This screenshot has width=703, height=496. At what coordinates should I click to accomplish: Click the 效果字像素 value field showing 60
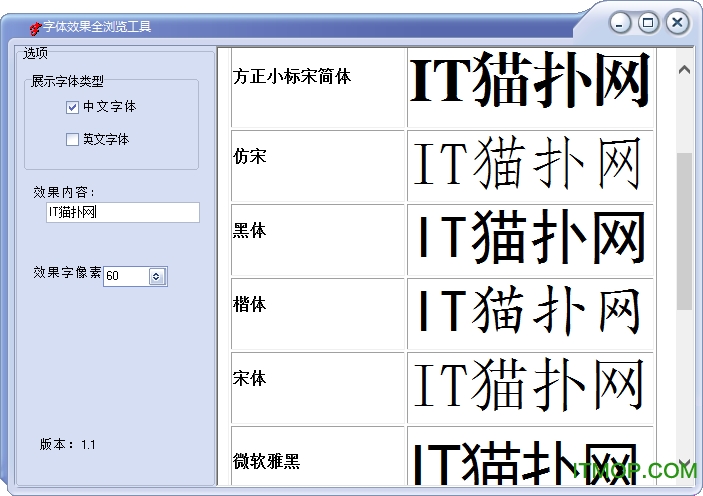click(126, 276)
